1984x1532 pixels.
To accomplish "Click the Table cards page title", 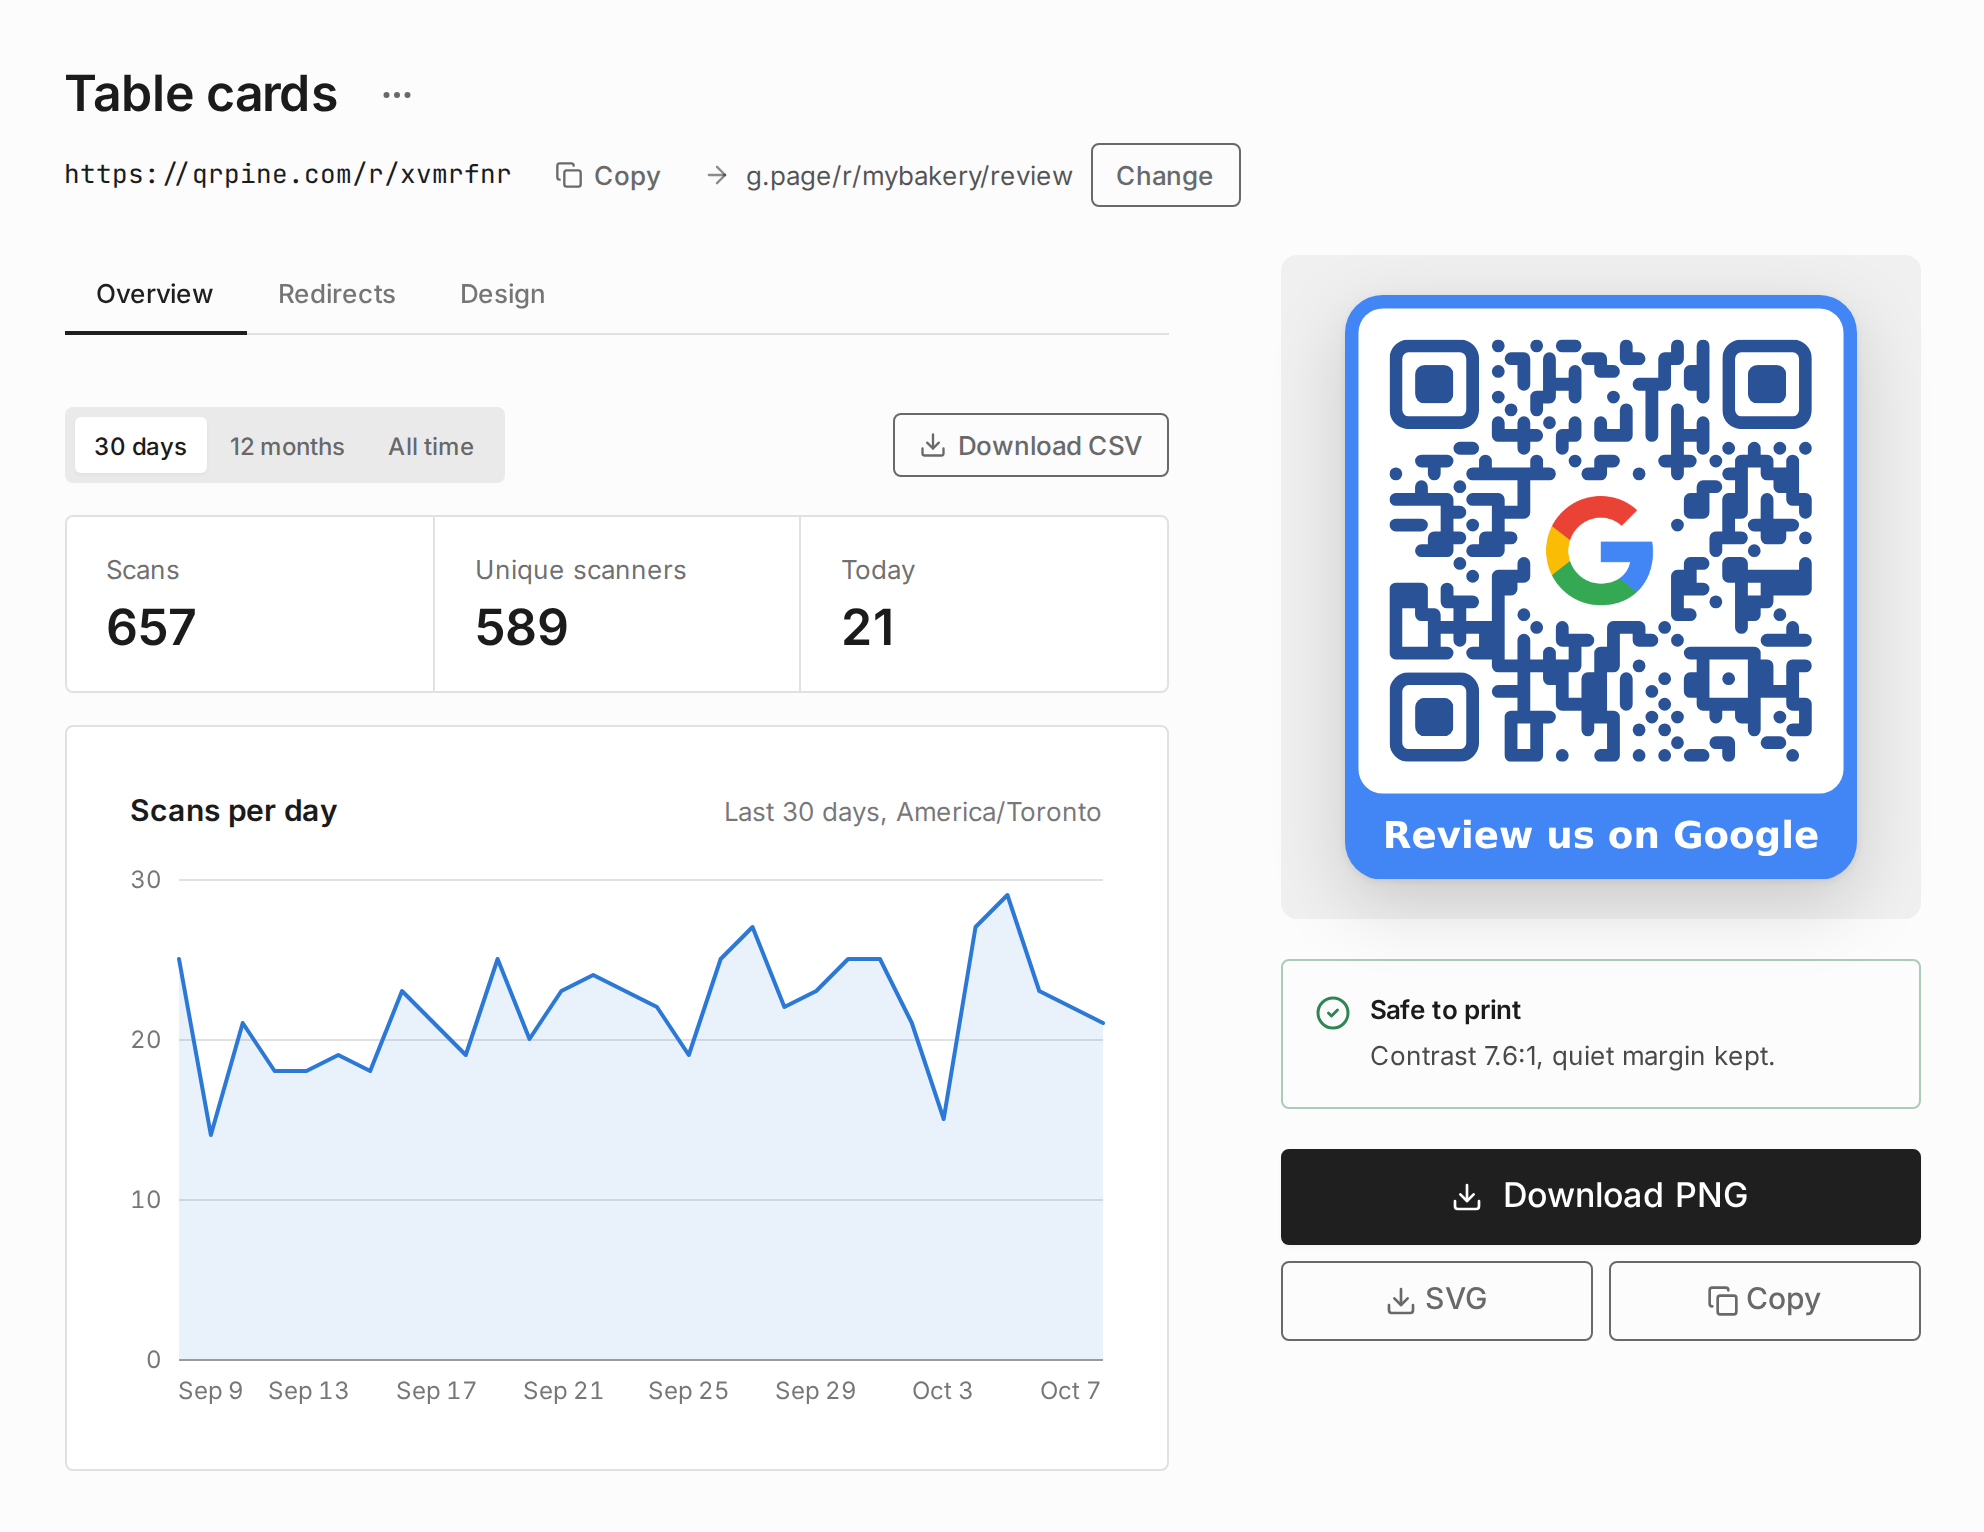I will click(202, 94).
